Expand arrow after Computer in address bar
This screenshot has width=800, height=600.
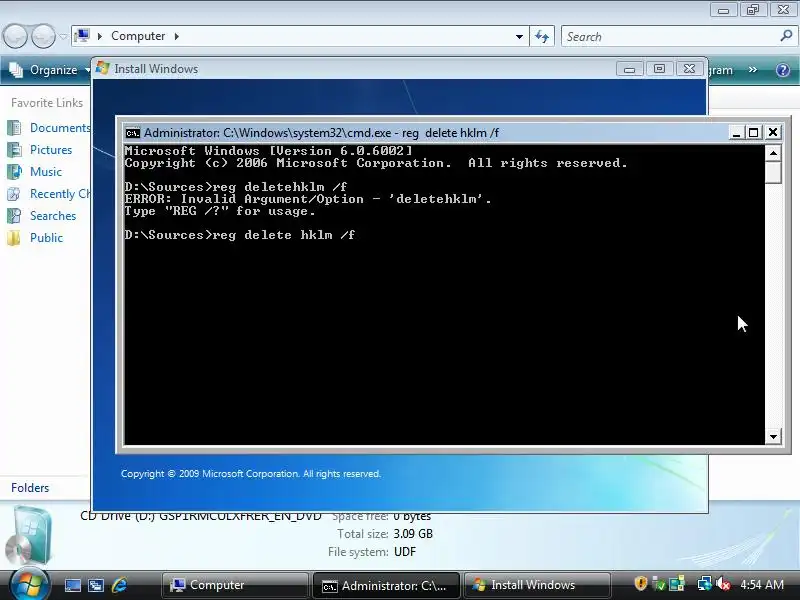177,36
